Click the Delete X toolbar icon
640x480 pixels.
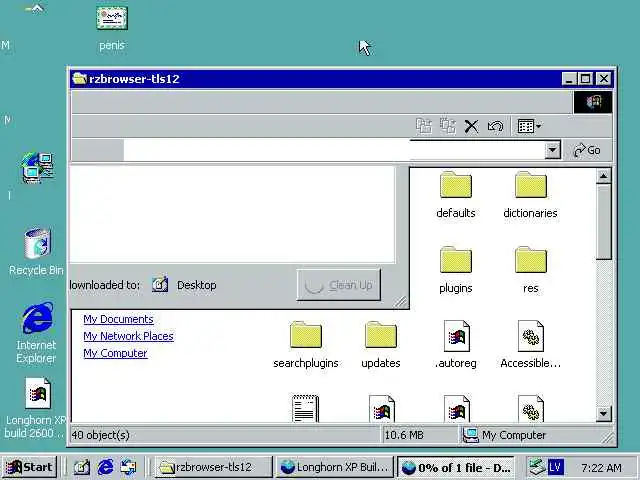[471, 127]
